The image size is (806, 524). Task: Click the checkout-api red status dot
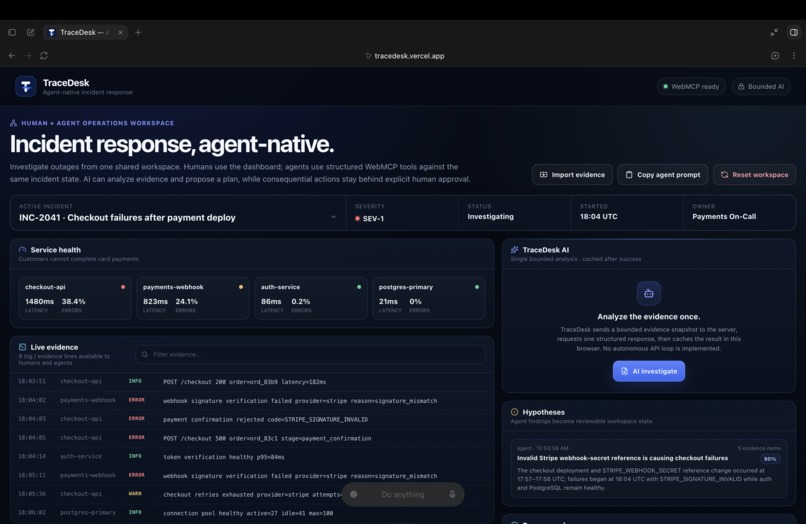tap(123, 287)
